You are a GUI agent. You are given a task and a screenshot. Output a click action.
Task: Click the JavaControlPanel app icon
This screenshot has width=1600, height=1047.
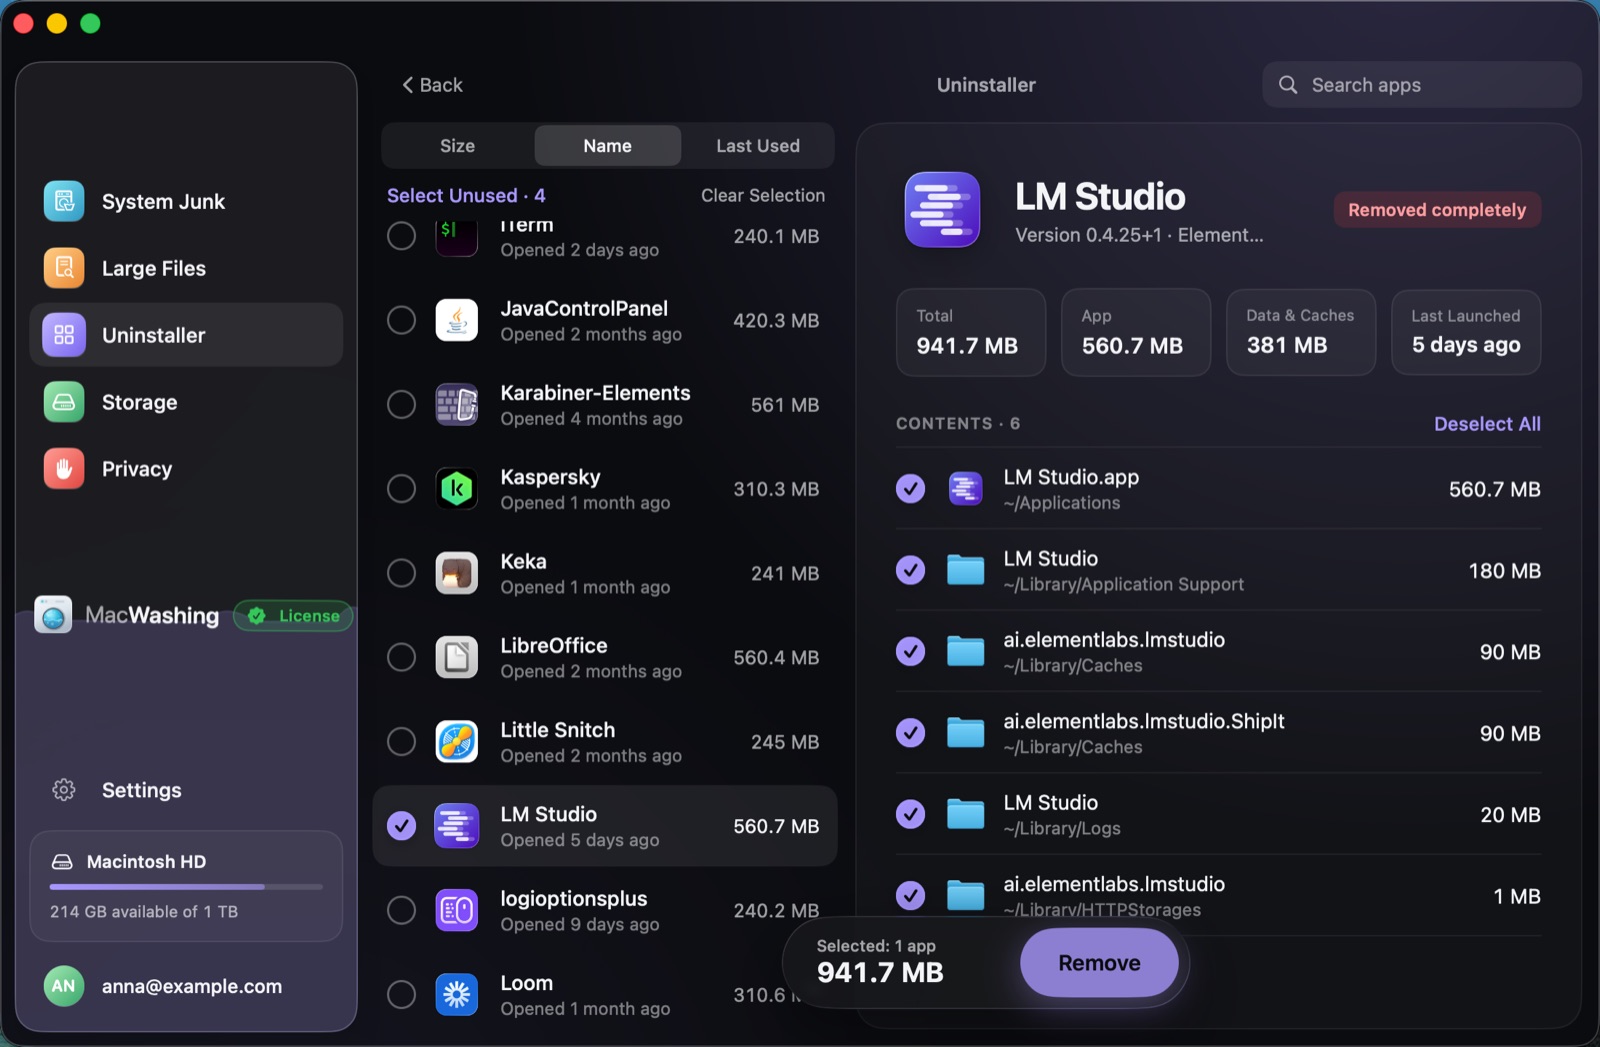click(457, 320)
